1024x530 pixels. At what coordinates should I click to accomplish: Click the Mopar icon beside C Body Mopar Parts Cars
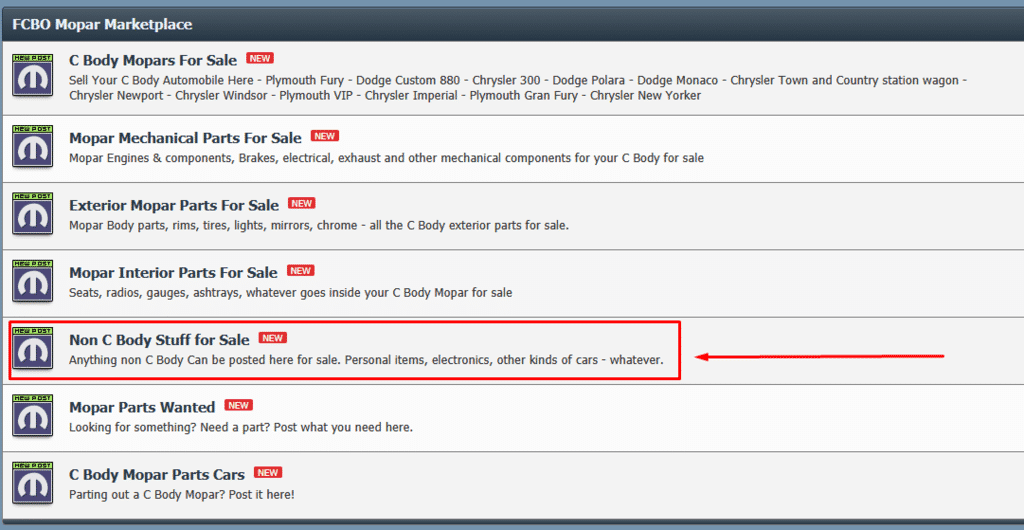pos(32,482)
